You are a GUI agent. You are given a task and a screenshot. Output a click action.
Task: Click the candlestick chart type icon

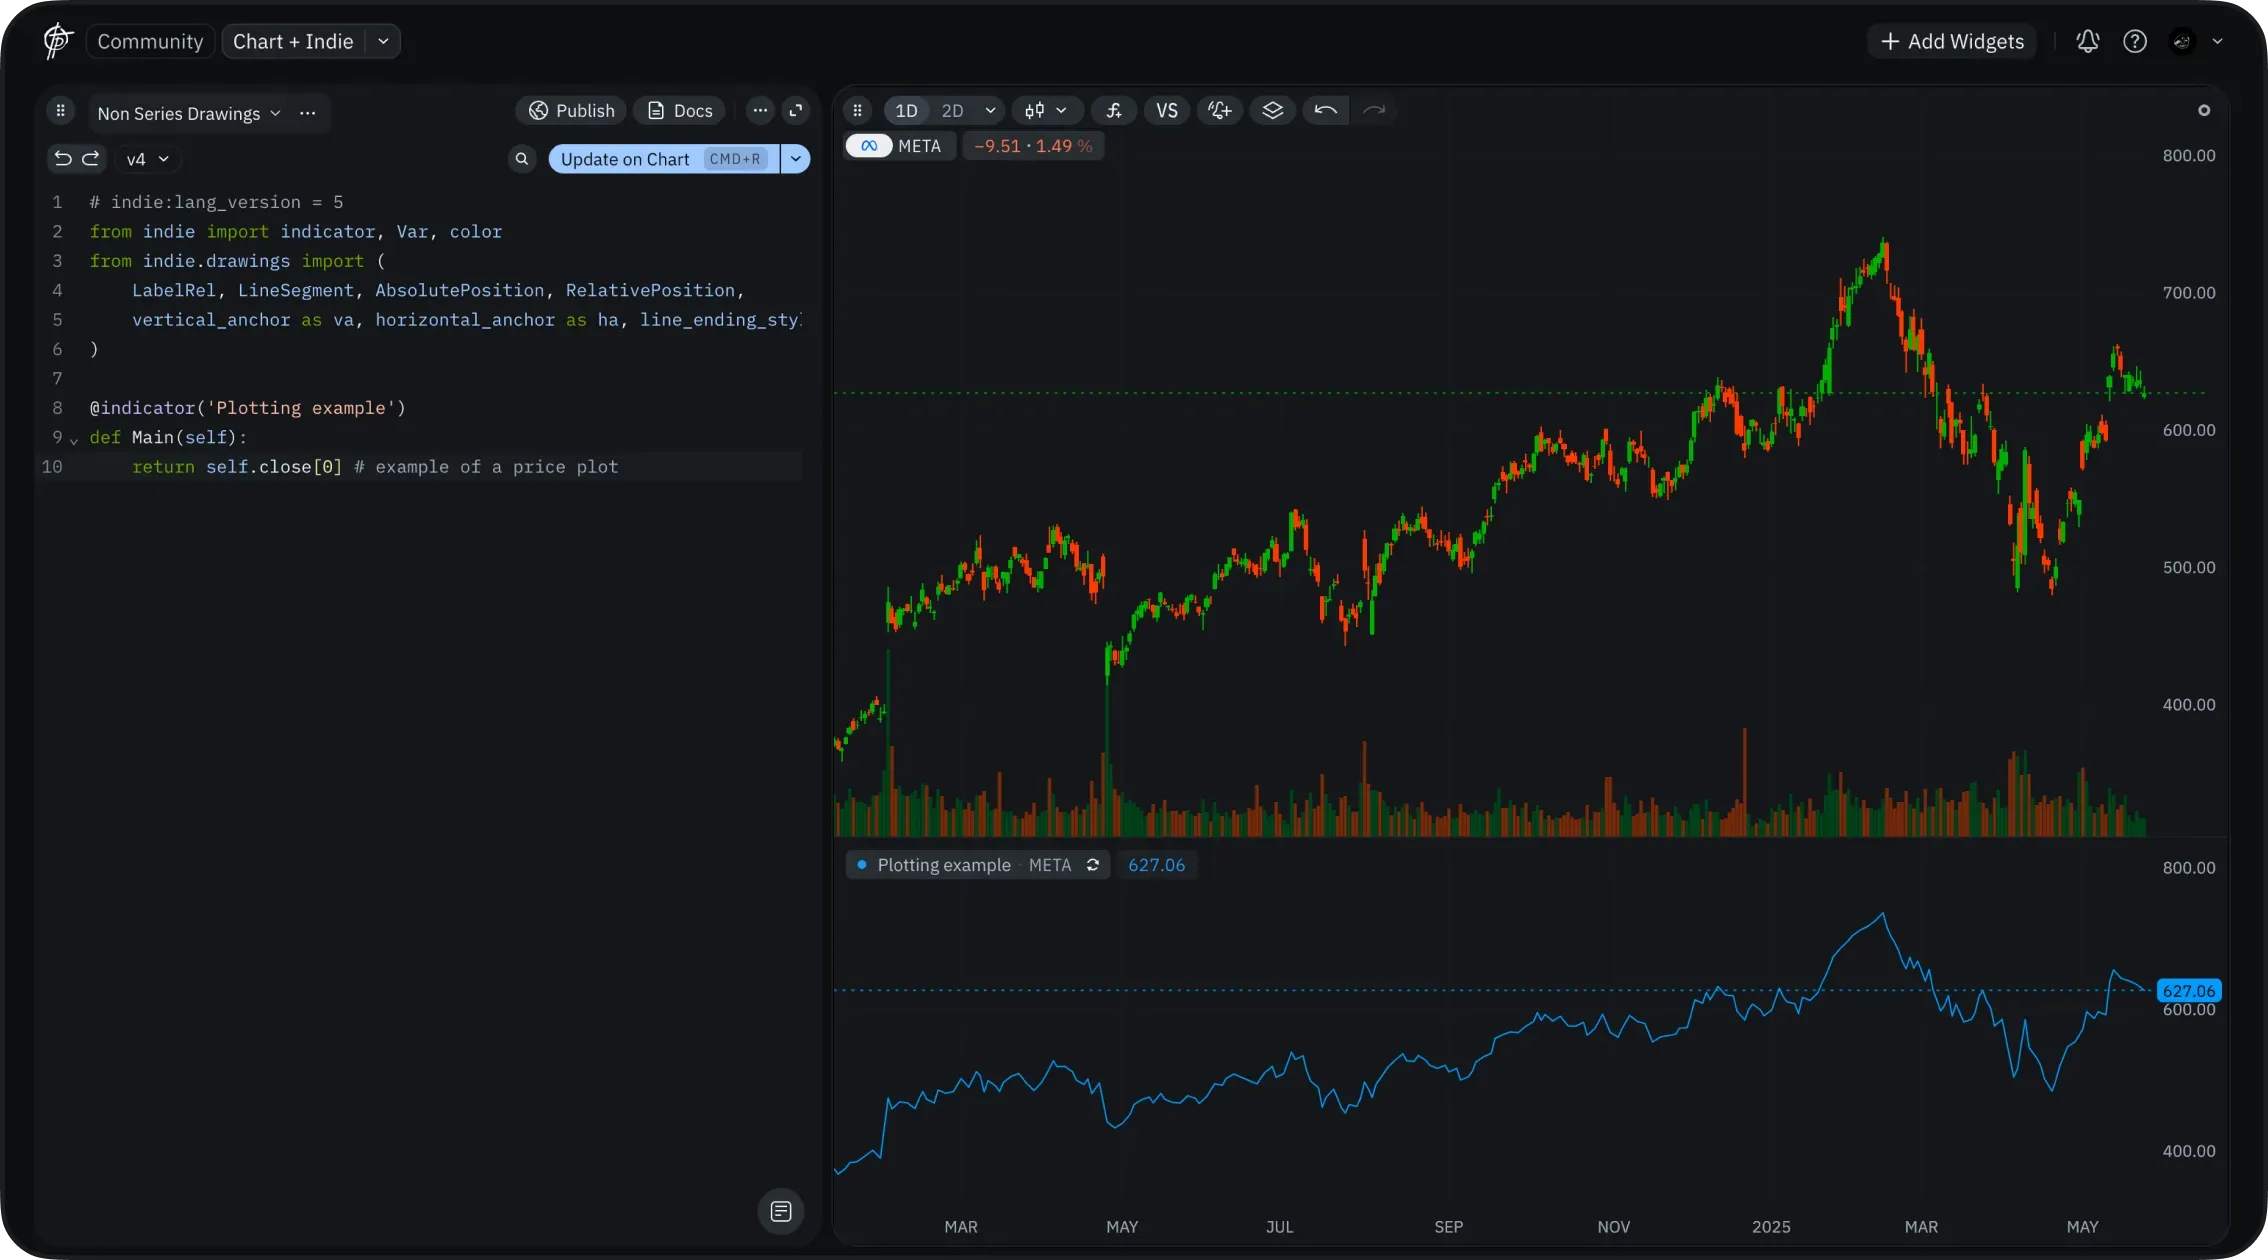coord(1035,111)
